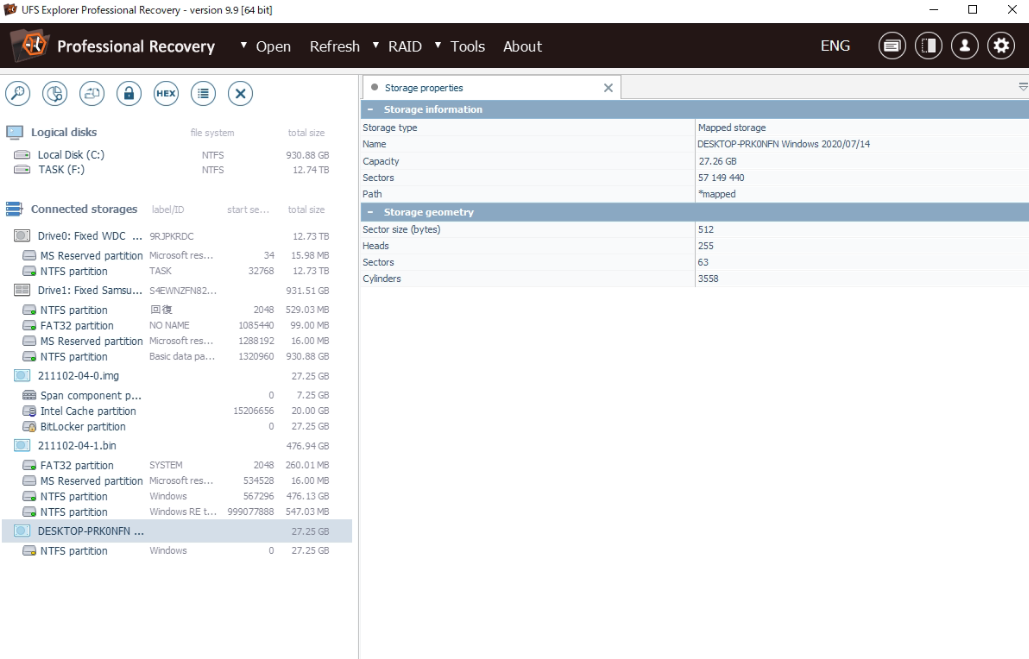Click the Logical disks monitor icon
Image resolution: width=1029 pixels, height=659 pixels.
click(14, 133)
